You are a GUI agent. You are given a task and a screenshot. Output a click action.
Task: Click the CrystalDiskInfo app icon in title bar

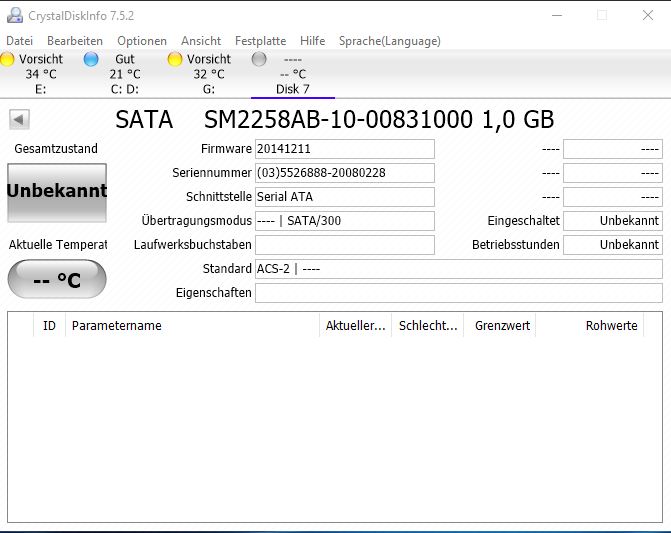[15, 15]
